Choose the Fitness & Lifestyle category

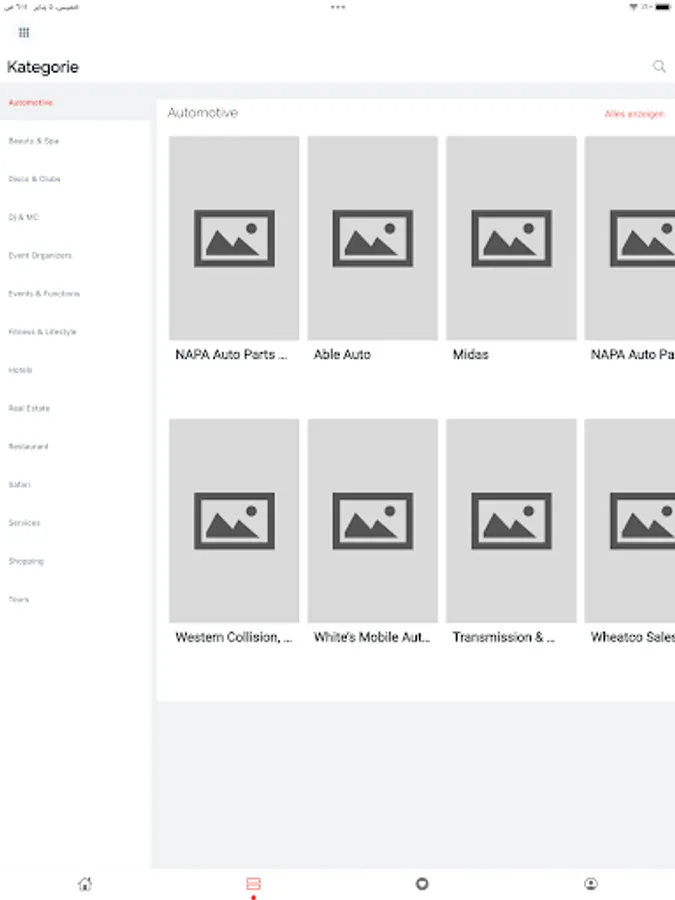pyautogui.click(x=75, y=332)
